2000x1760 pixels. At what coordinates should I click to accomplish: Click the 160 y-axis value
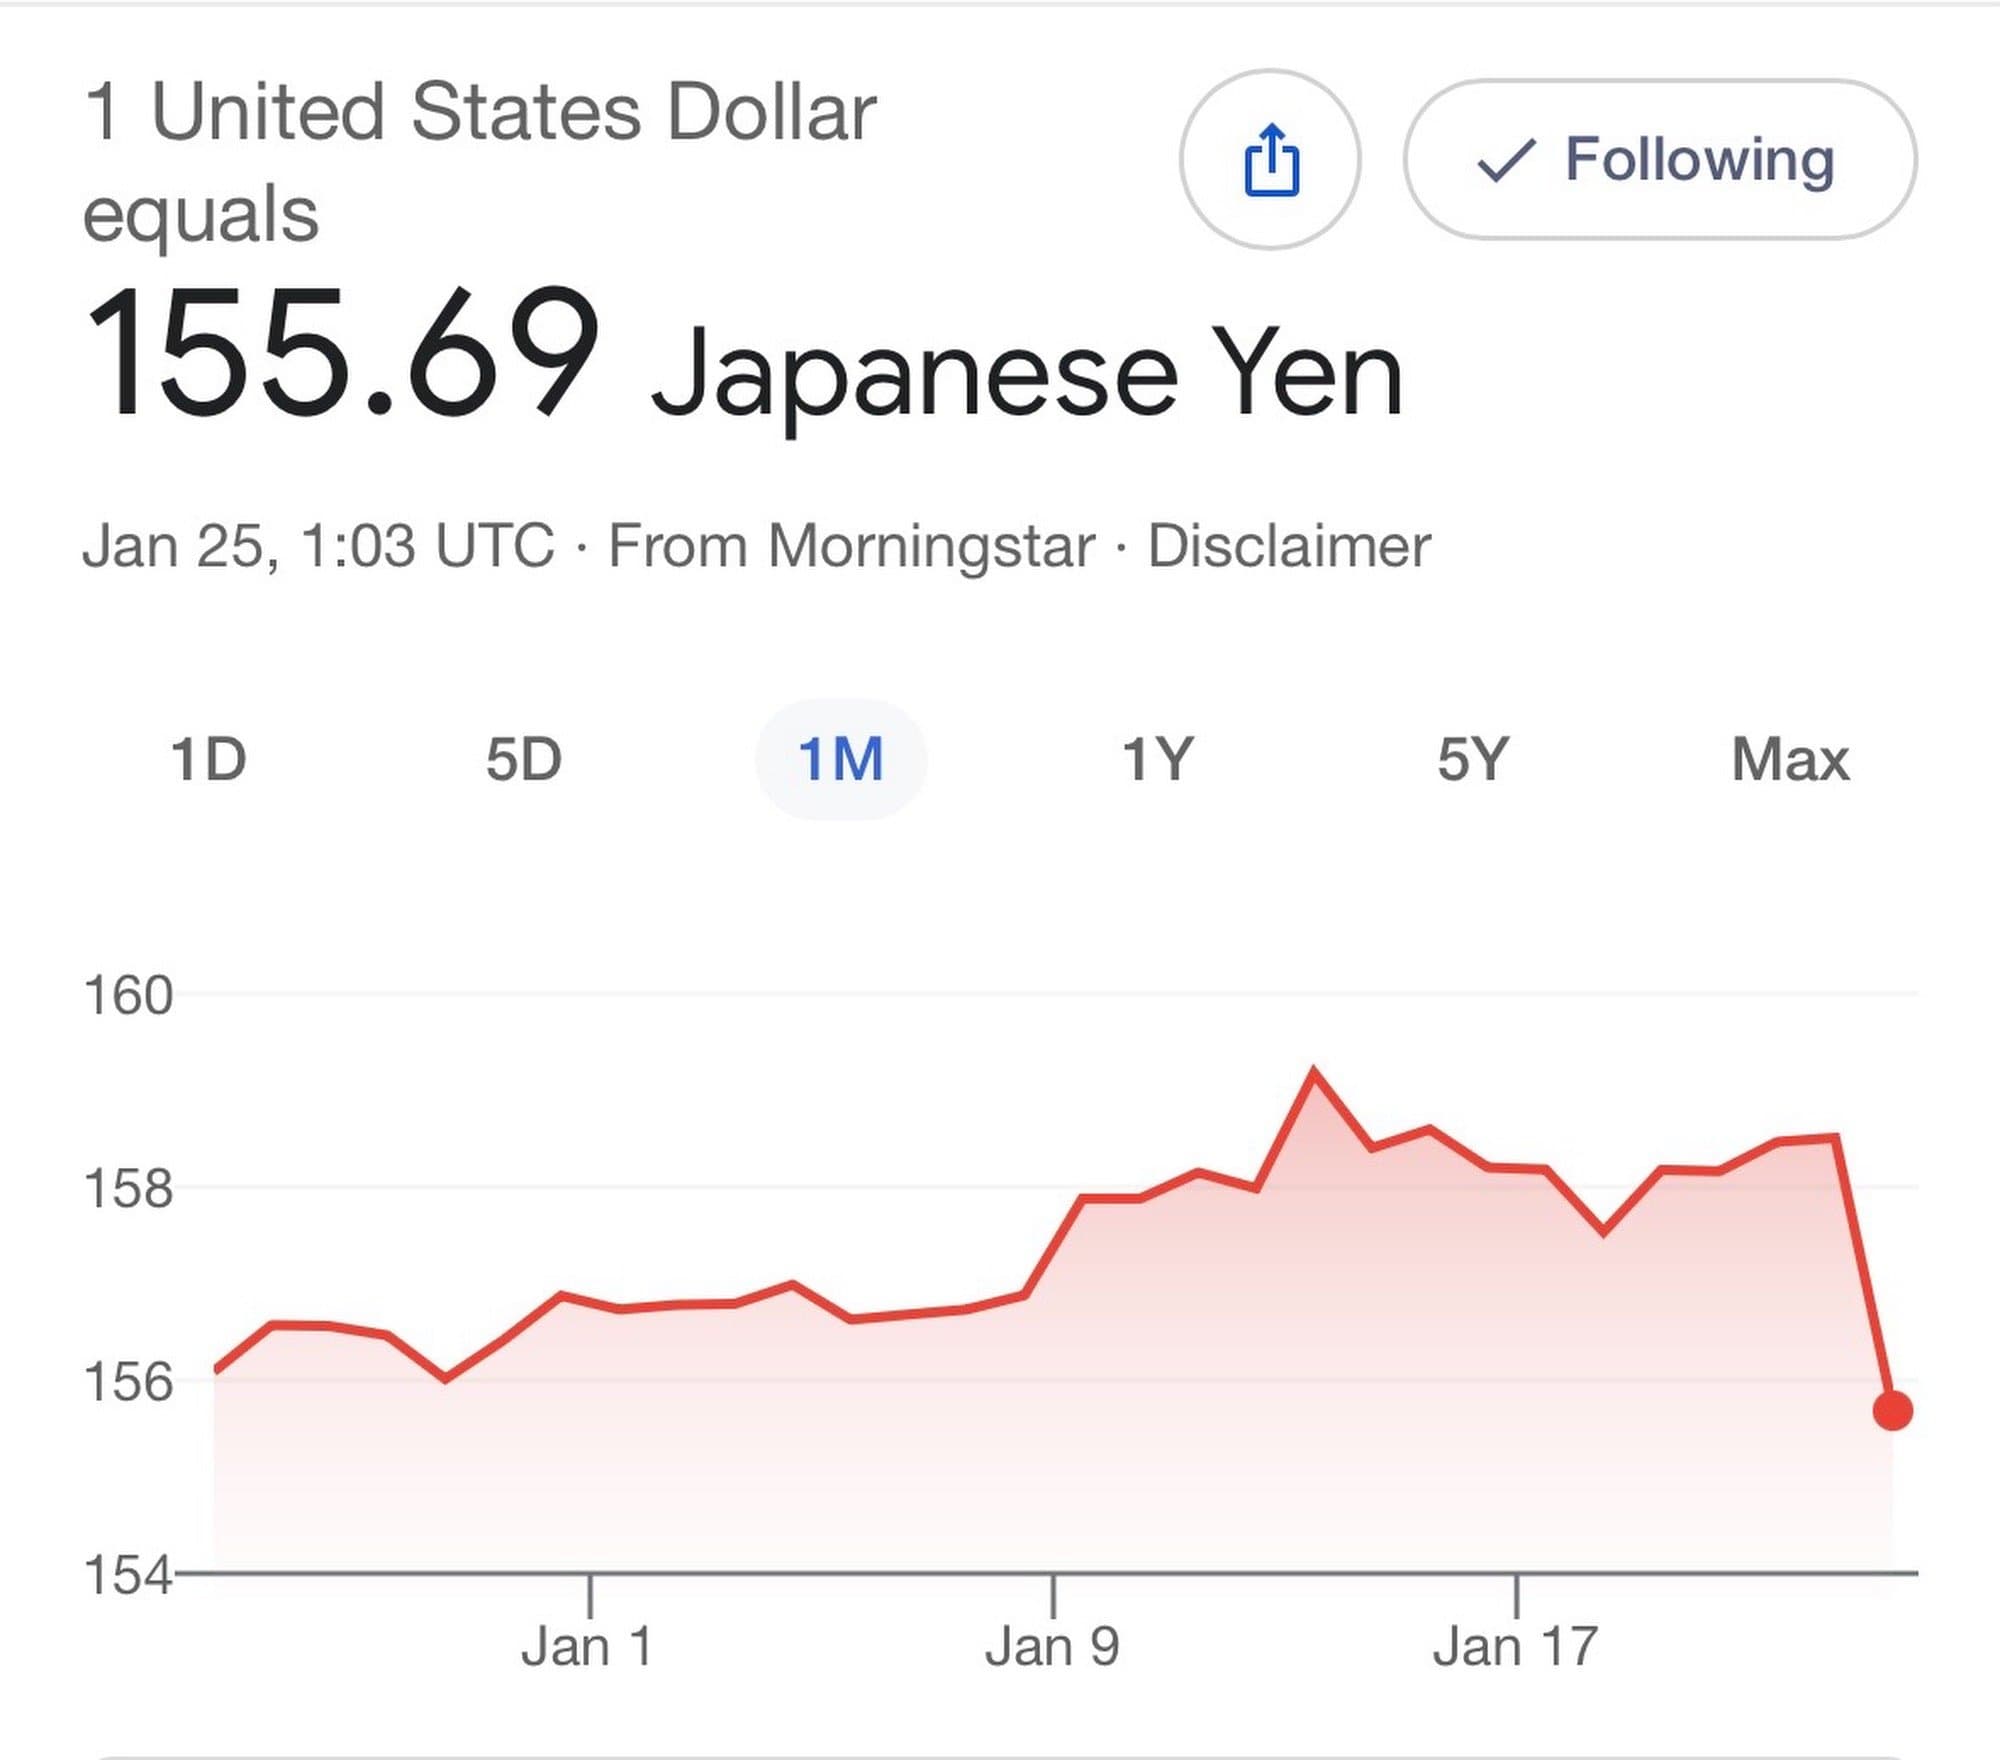click(129, 996)
